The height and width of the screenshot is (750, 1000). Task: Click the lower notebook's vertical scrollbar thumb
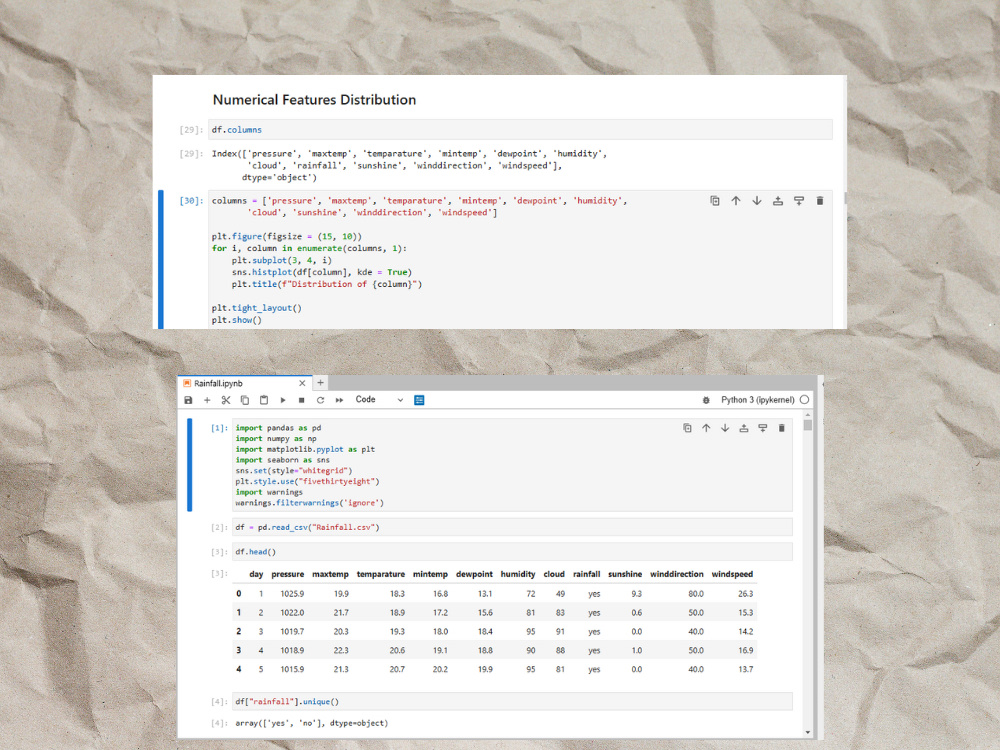(807, 425)
